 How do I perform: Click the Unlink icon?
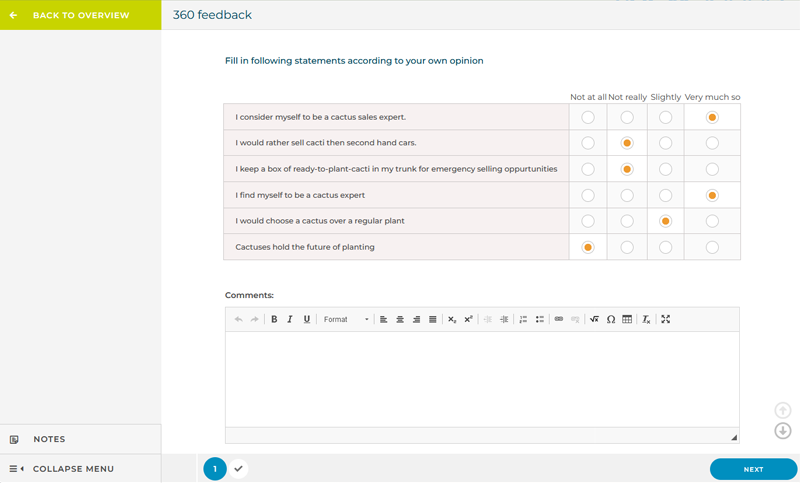coord(575,319)
